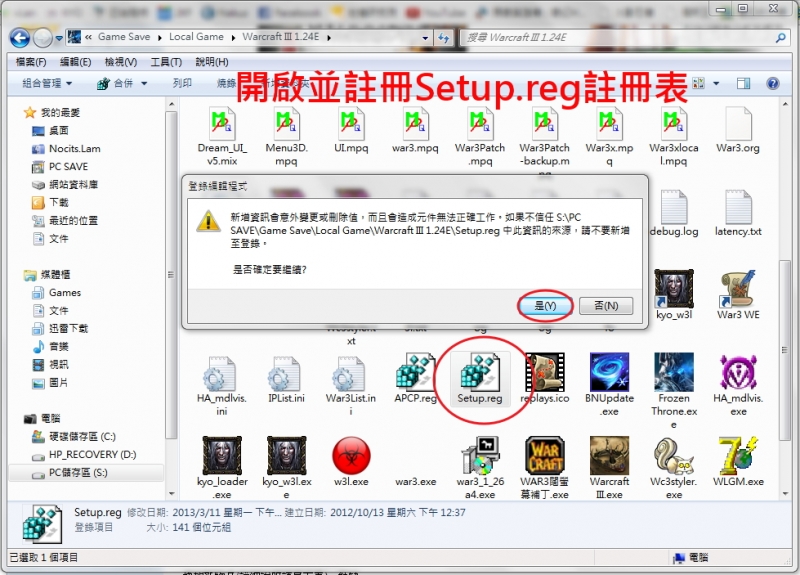Toggle the preview pane icon
This screenshot has width=800, height=575.
pyautogui.click(x=743, y=83)
